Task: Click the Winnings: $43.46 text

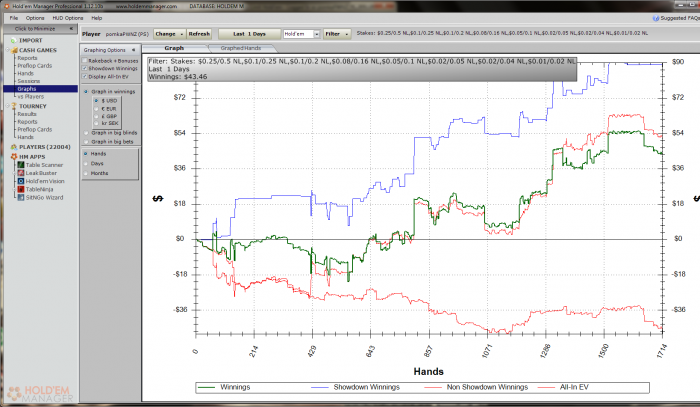Action: click(x=178, y=77)
